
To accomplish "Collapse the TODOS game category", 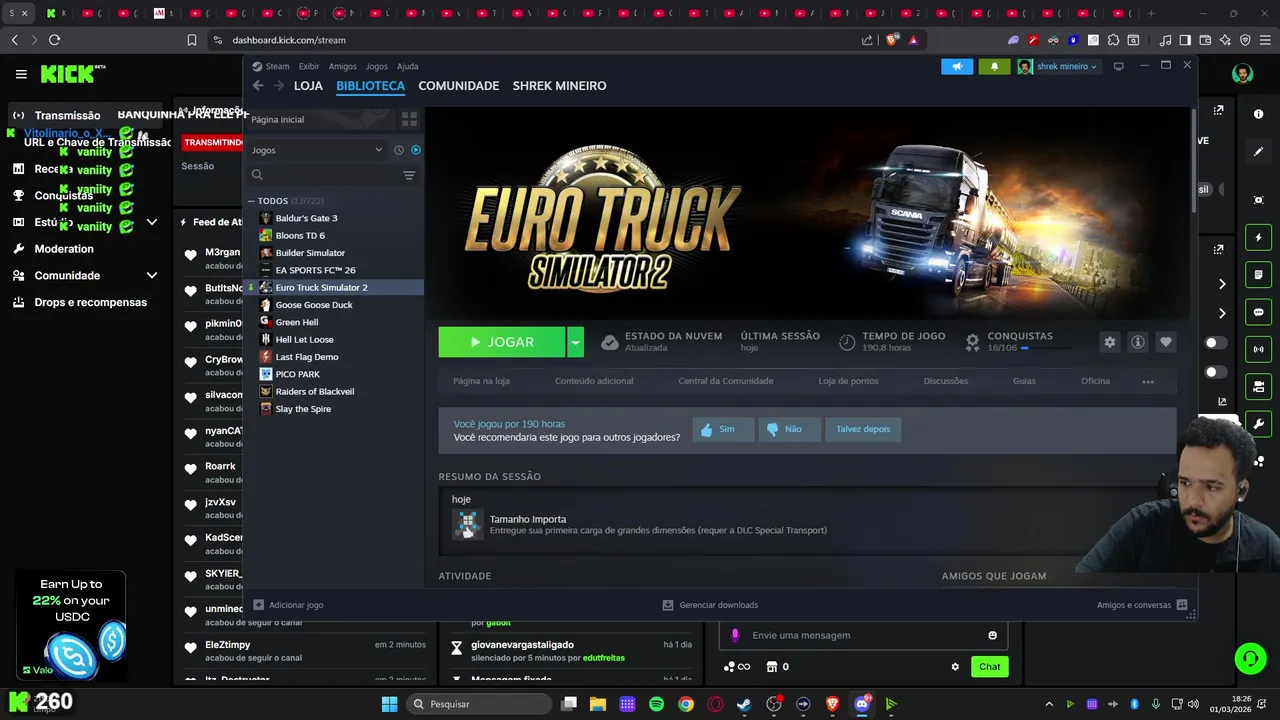I will click(251, 201).
